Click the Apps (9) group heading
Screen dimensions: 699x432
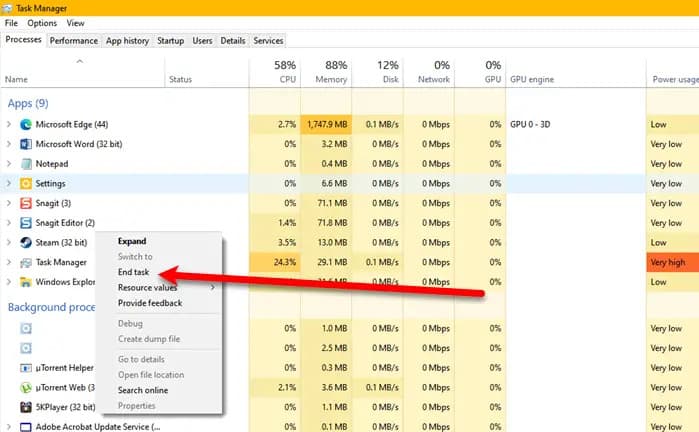click(28, 103)
